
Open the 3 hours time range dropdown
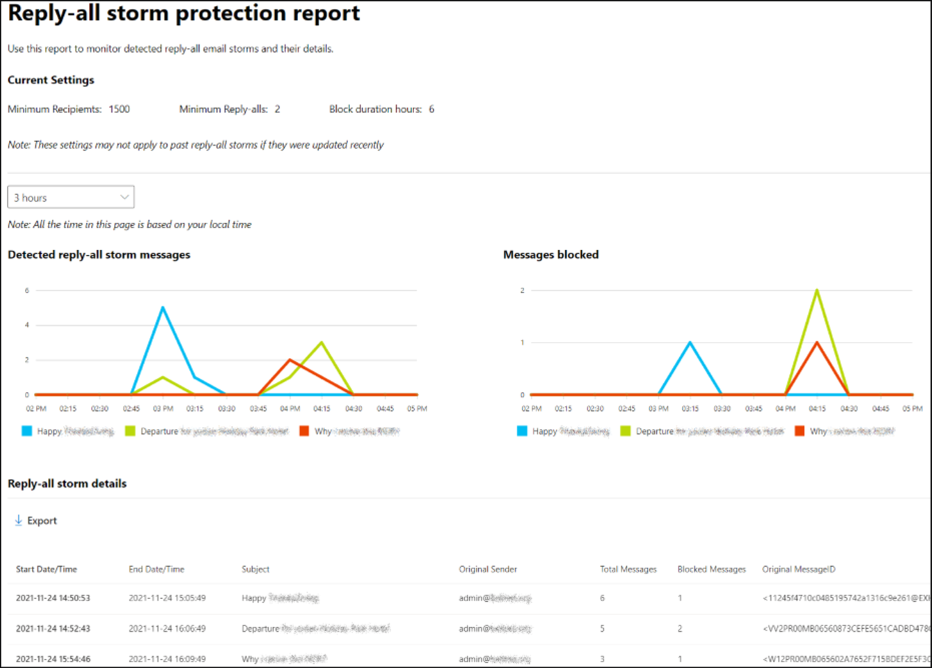click(x=71, y=198)
